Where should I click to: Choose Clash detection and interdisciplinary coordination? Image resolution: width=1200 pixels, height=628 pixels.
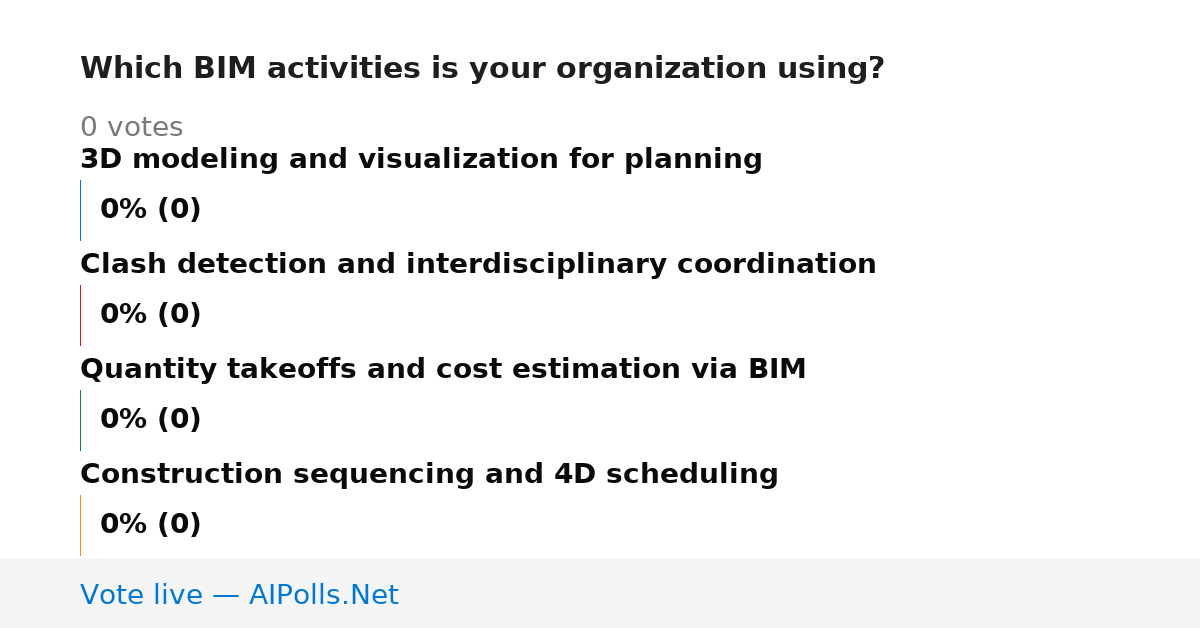tap(478, 265)
